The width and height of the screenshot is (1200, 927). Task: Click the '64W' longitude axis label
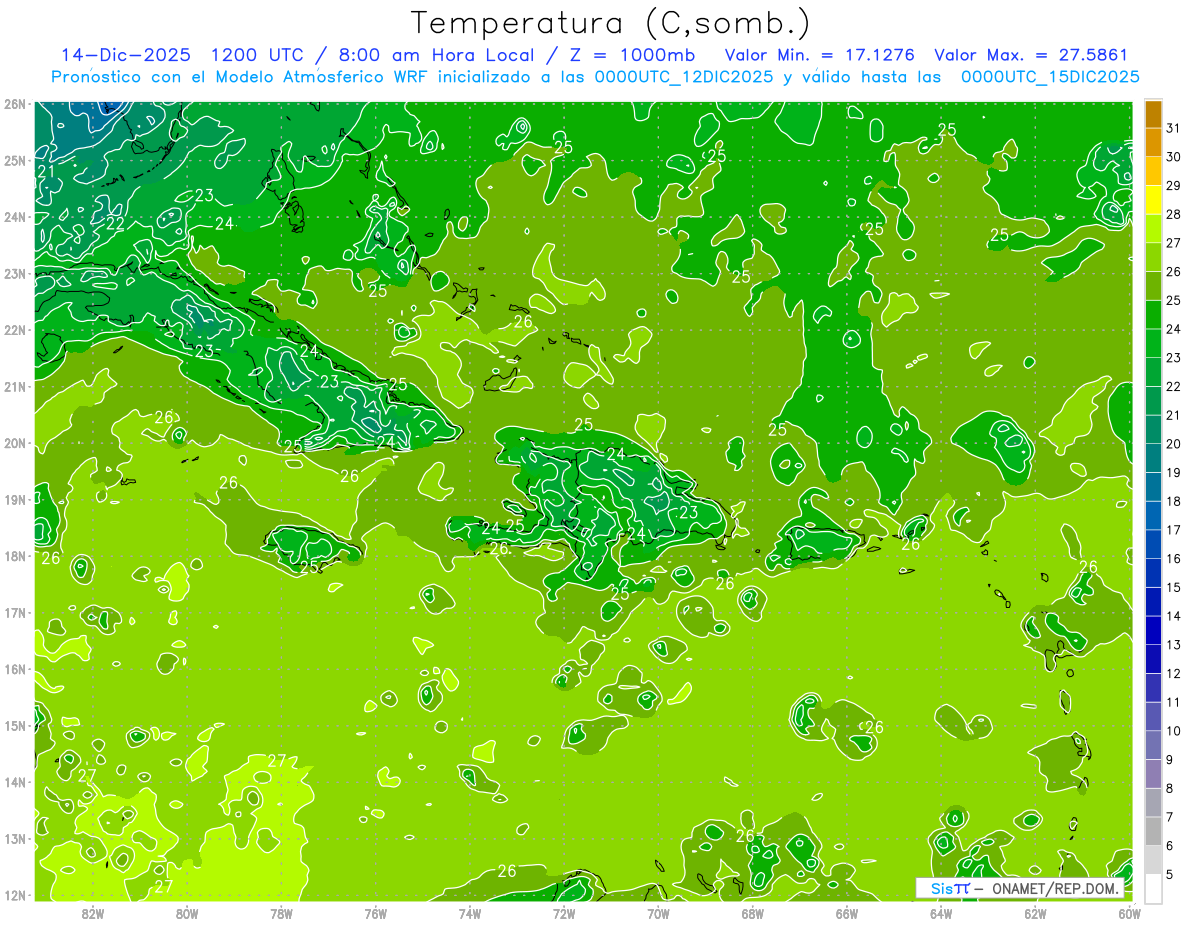[x=941, y=914]
